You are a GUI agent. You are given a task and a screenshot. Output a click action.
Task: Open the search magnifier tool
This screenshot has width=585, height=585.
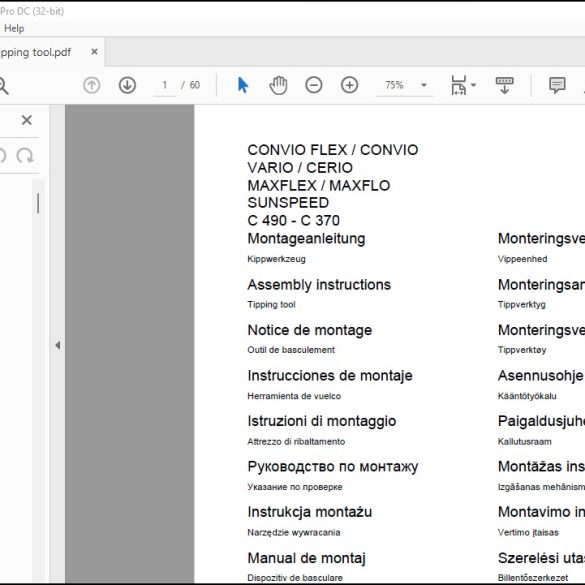tap(3, 86)
